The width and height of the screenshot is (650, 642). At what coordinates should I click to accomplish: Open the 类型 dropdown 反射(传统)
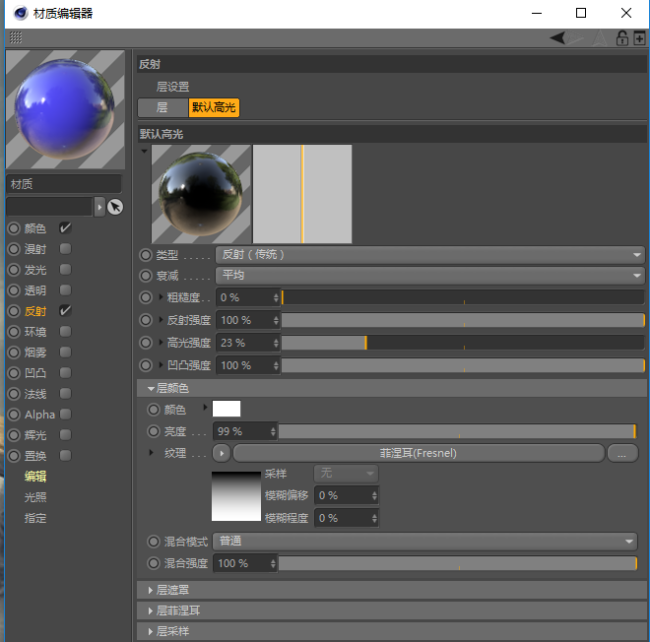click(430, 254)
